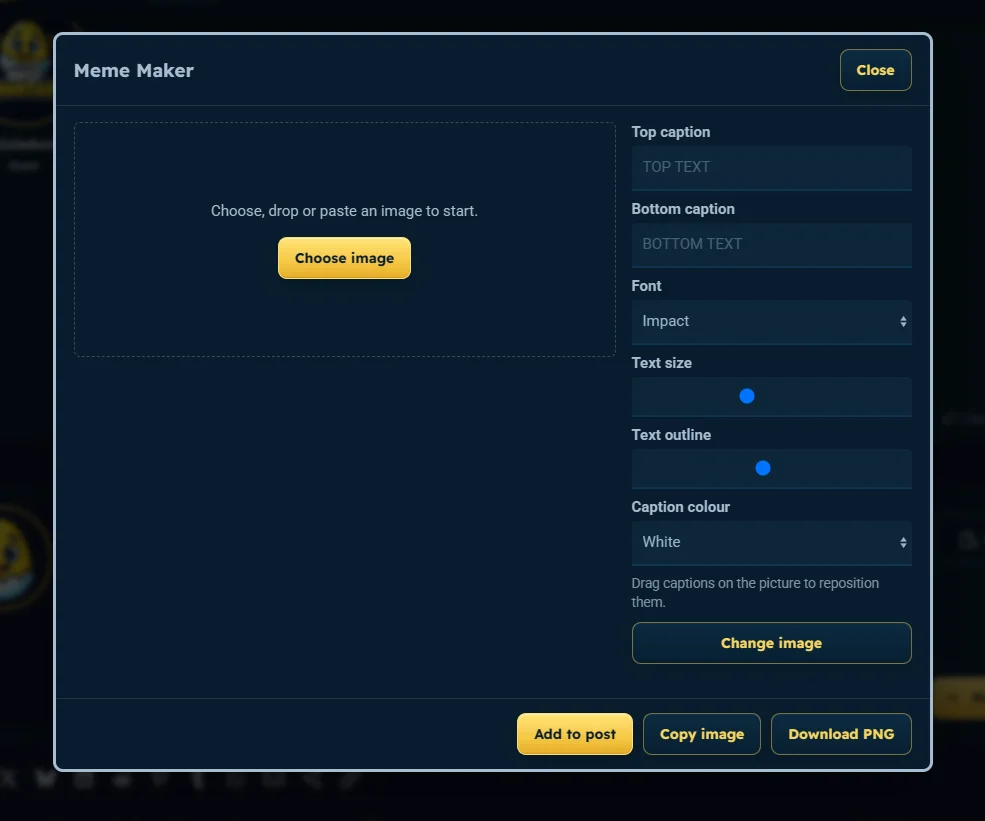Click the Meme Maker dialog title
The width and height of the screenshot is (985, 821).
click(x=134, y=70)
